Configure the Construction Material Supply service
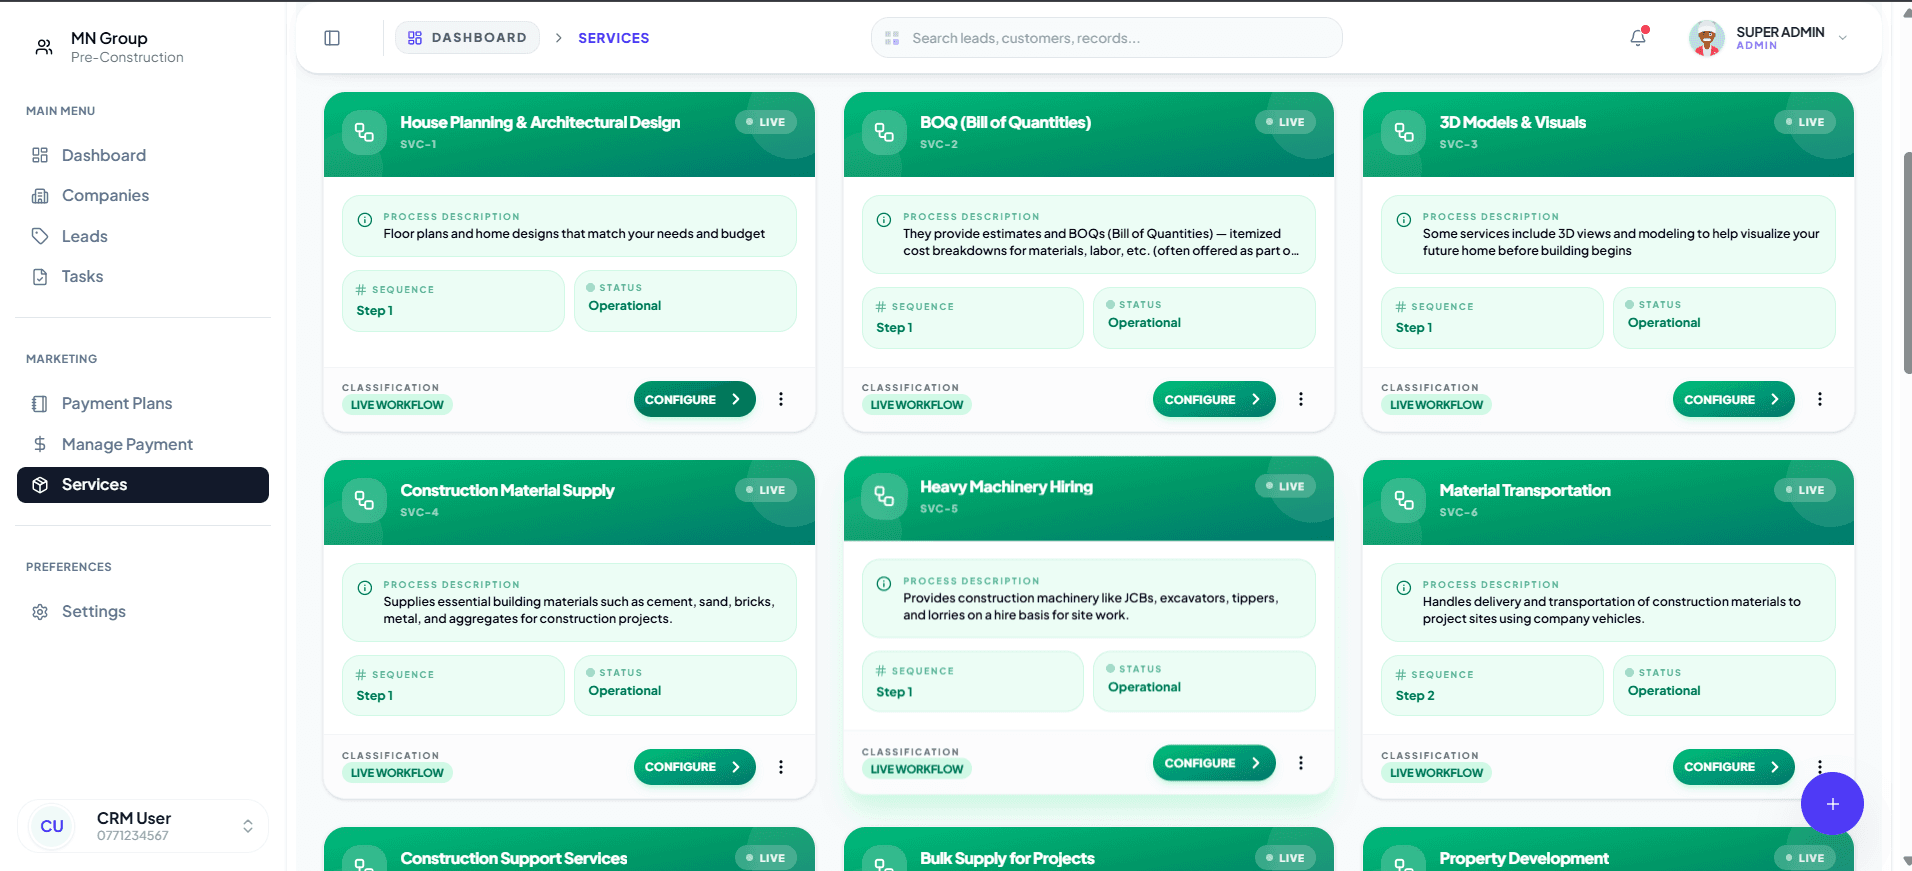This screenshot has width=1912, height=871. point(694,767)
